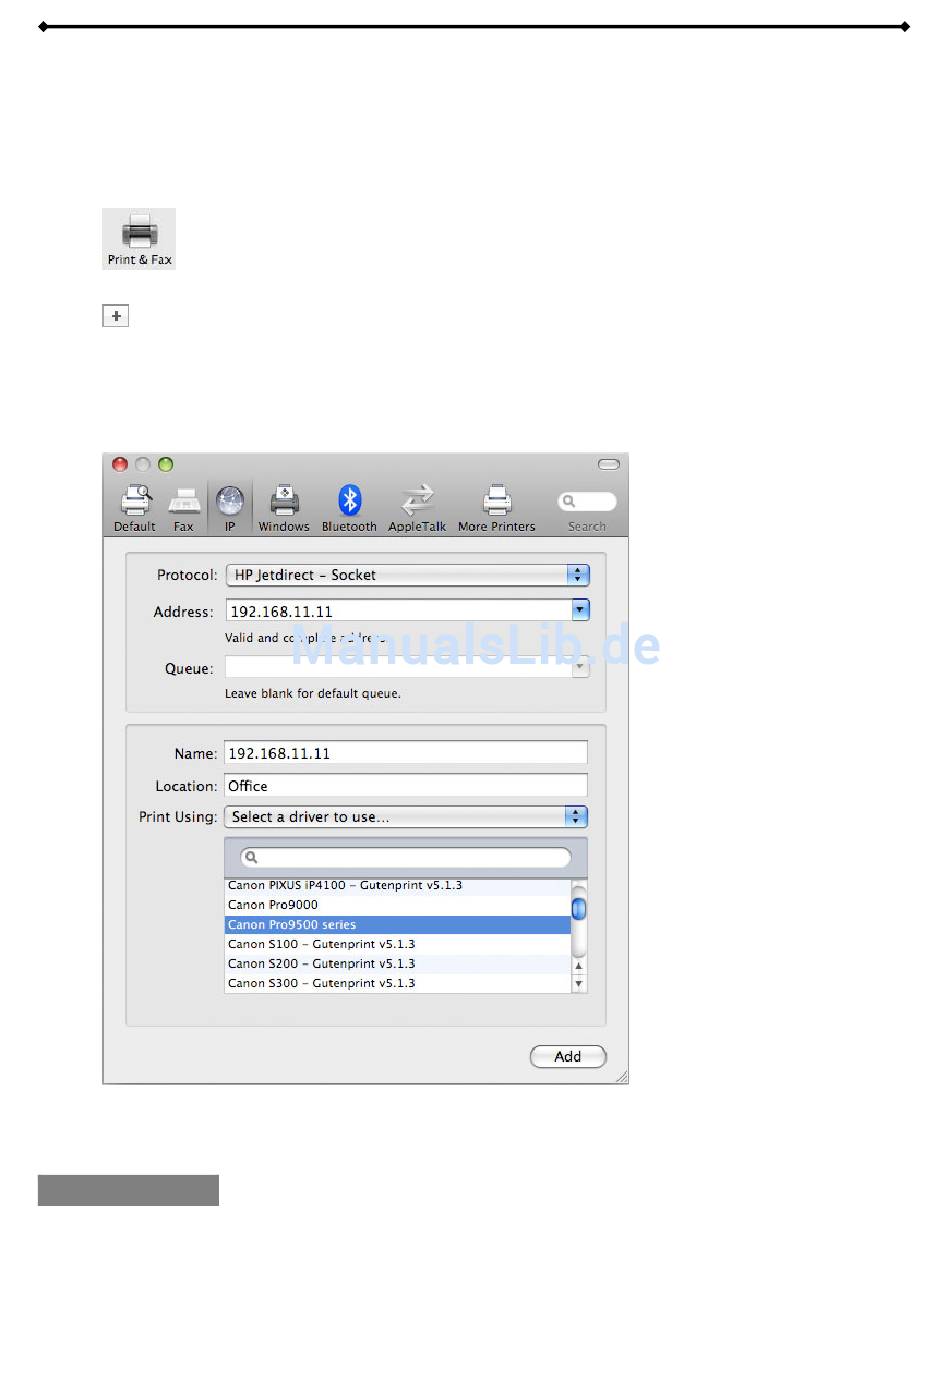950x1397 pixels.
Task: Choose the Fax toolbar icon
Action: tap(184, 508)
